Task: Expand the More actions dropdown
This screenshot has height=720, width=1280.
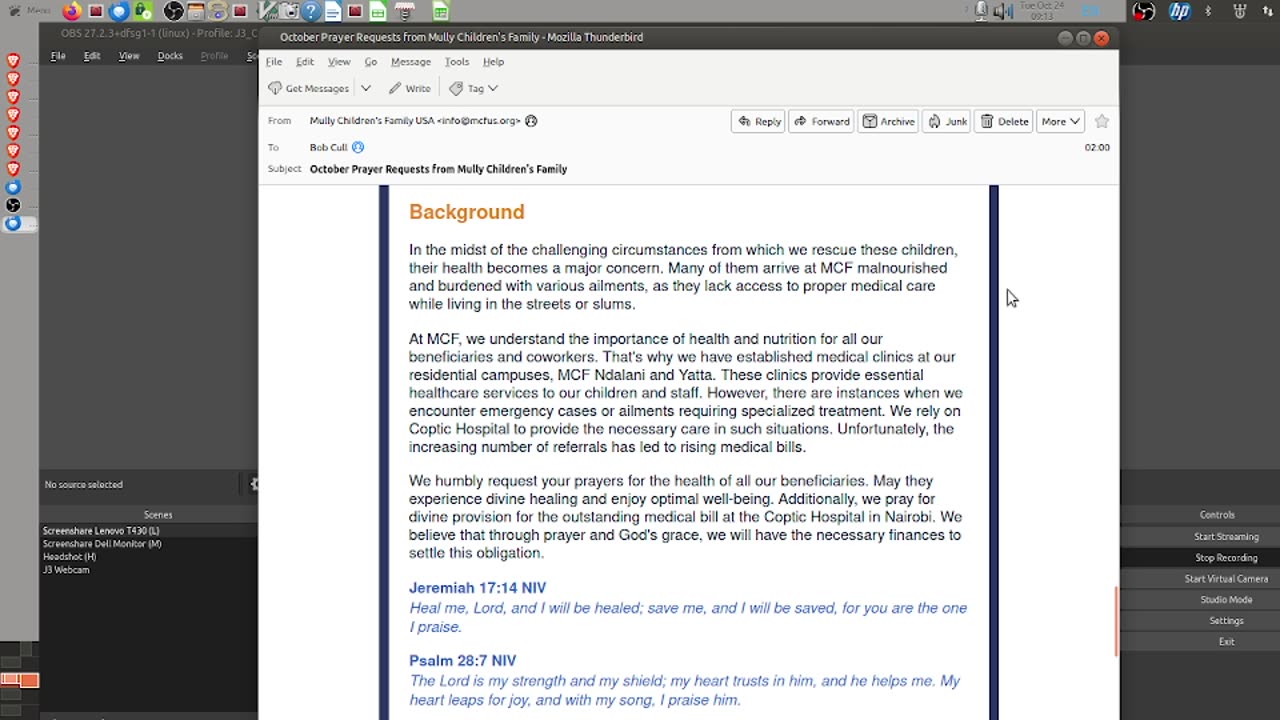Action: [1060, 121]
